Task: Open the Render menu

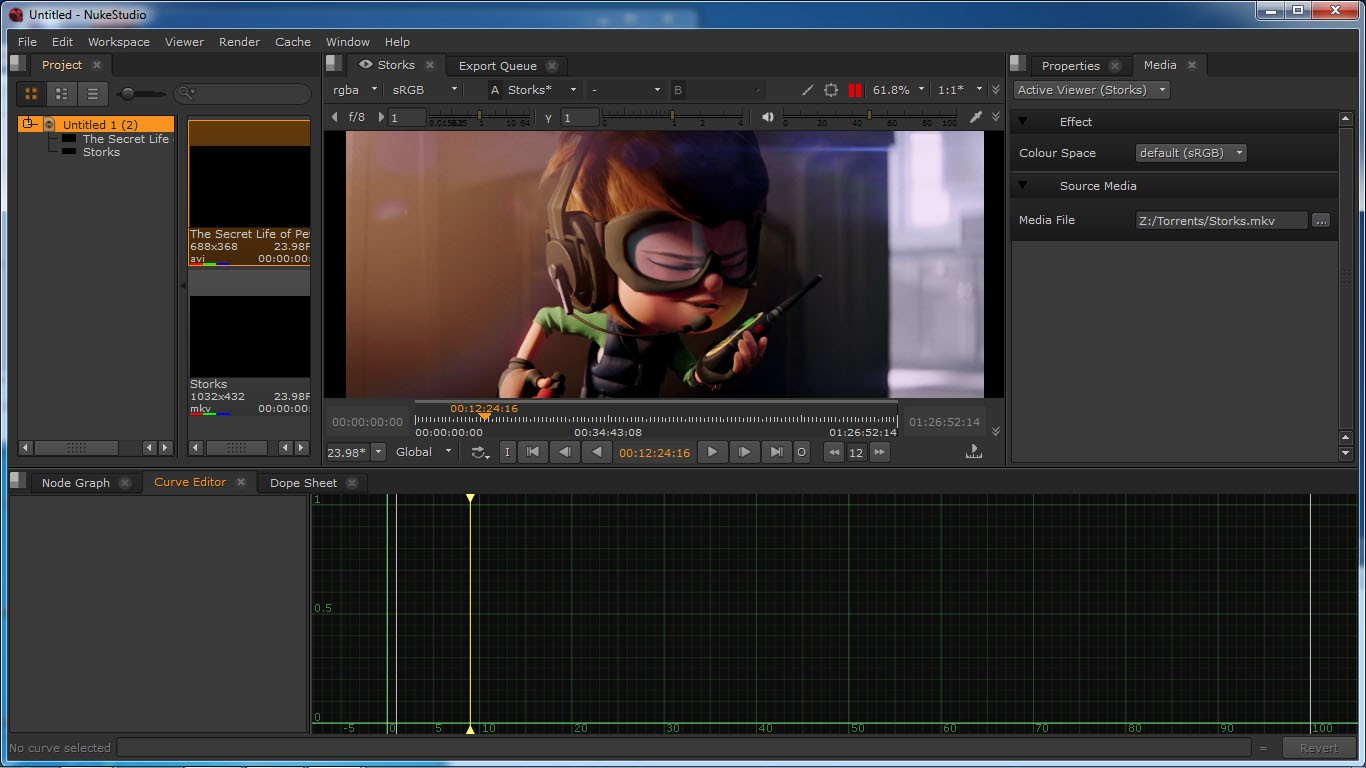Action: tap(239, 42)
